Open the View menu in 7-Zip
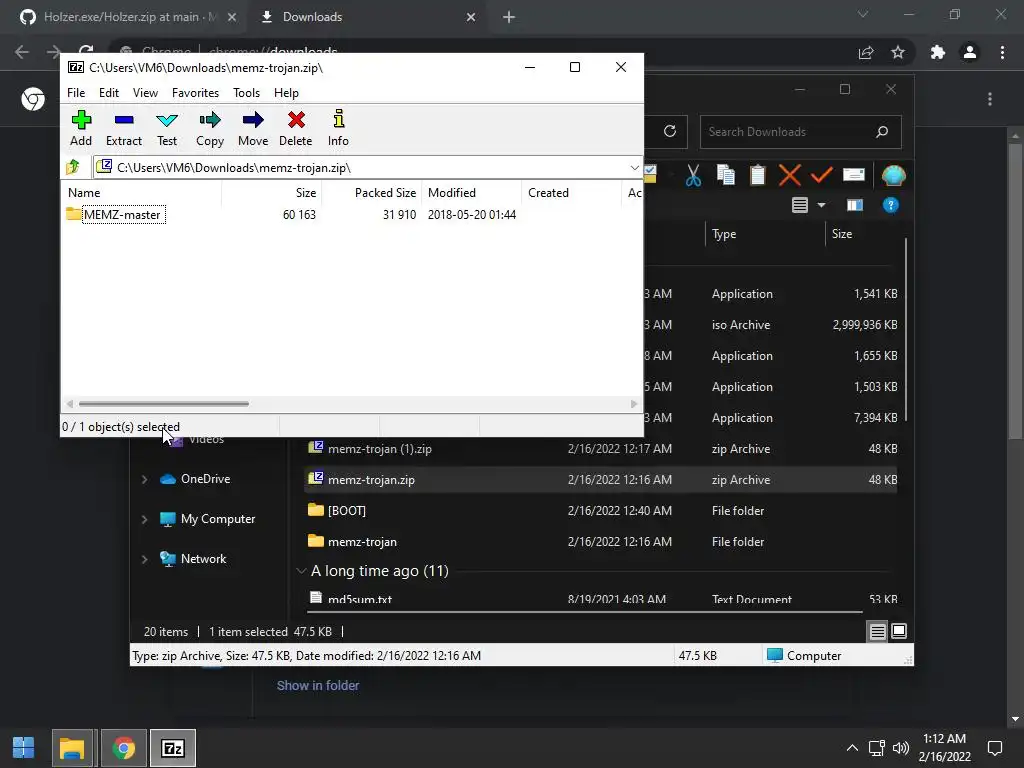The width and height of the screenshot is (1024, 768). tap(145, 93)
